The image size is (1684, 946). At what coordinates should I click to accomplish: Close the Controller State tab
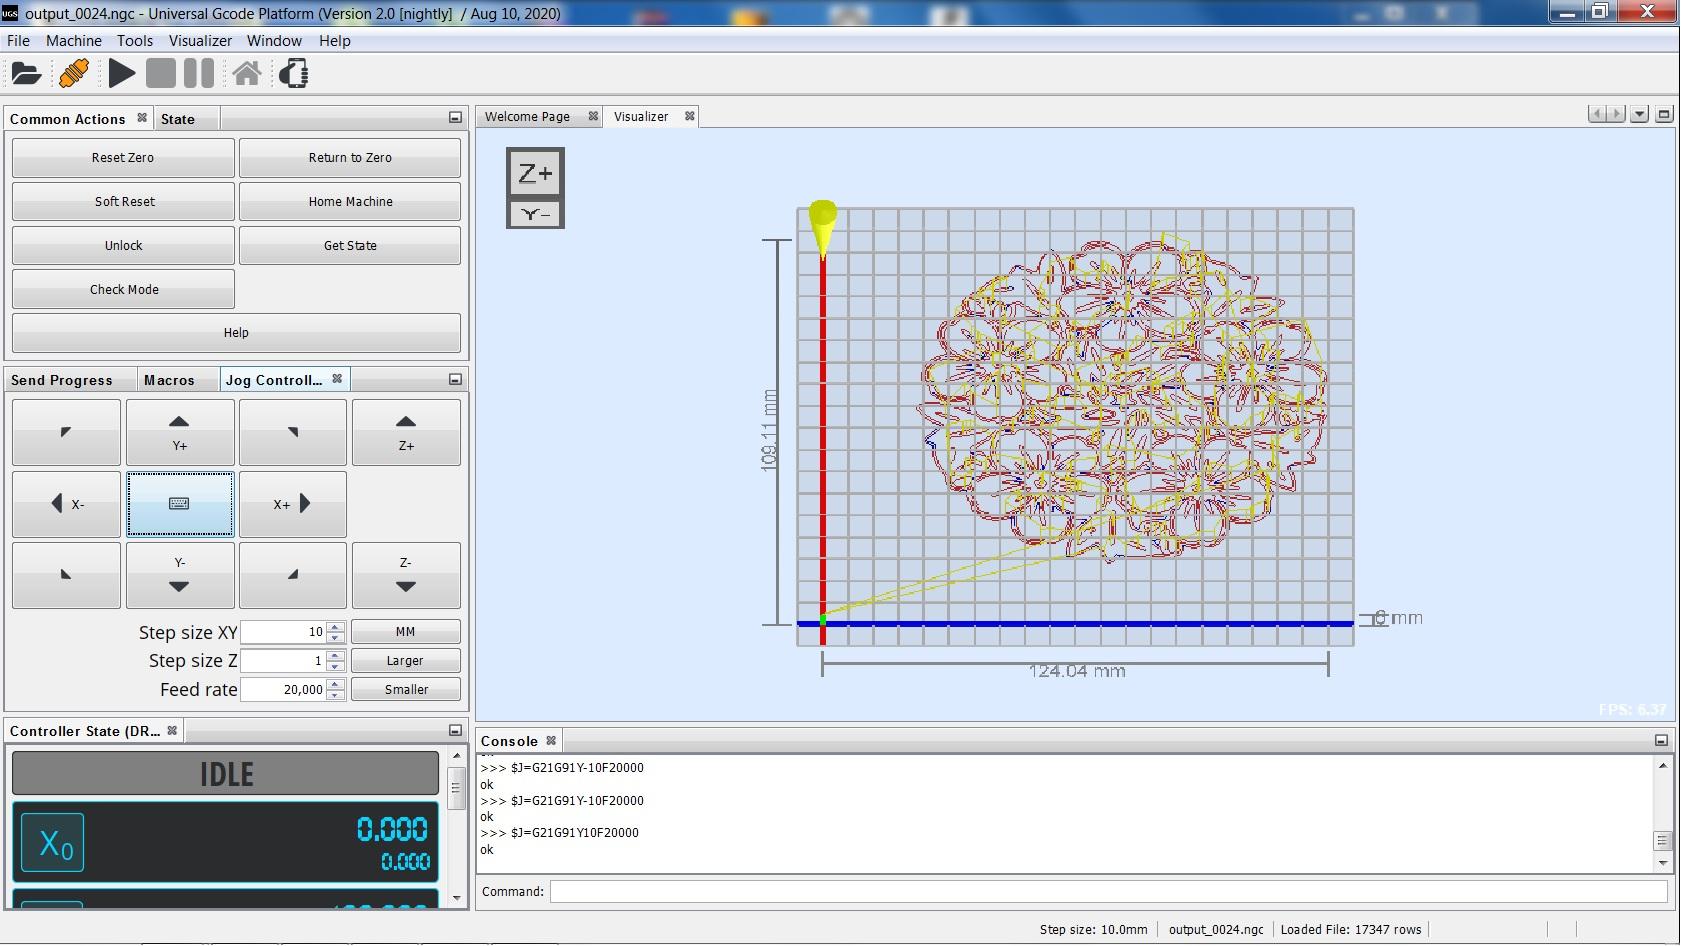click(x=172, y=731)
